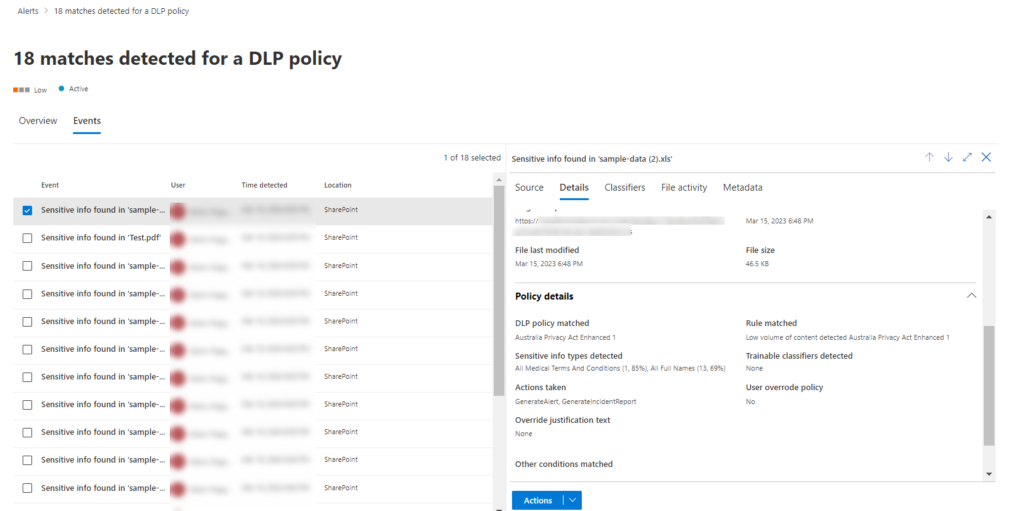Uncheck the selected first event checkbox
This screenshot has width=1024, height=511.
27,210
